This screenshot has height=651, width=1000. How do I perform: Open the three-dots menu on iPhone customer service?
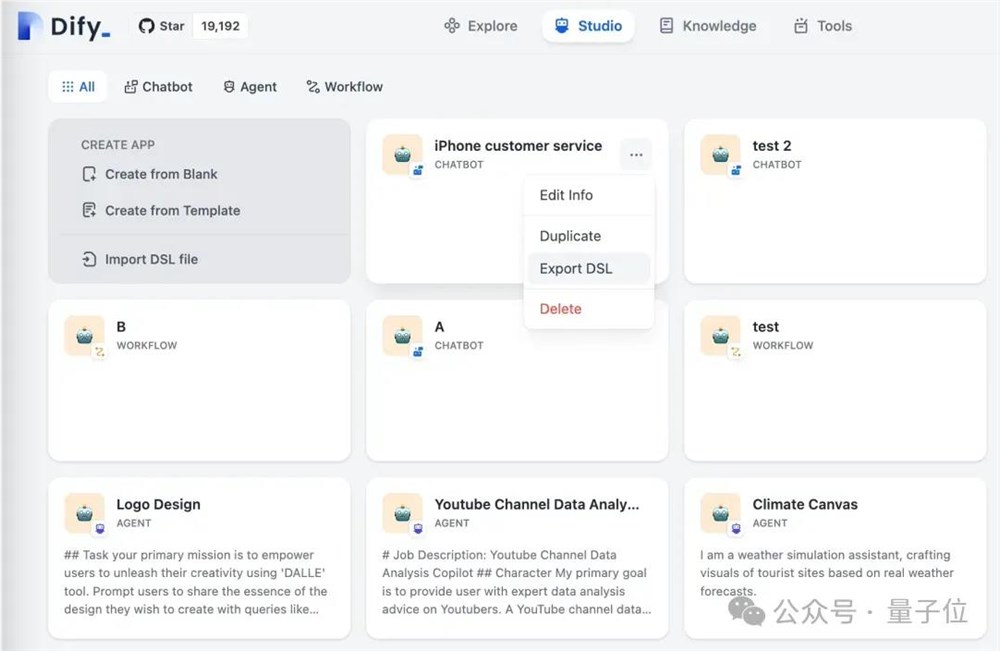point(636,154)
